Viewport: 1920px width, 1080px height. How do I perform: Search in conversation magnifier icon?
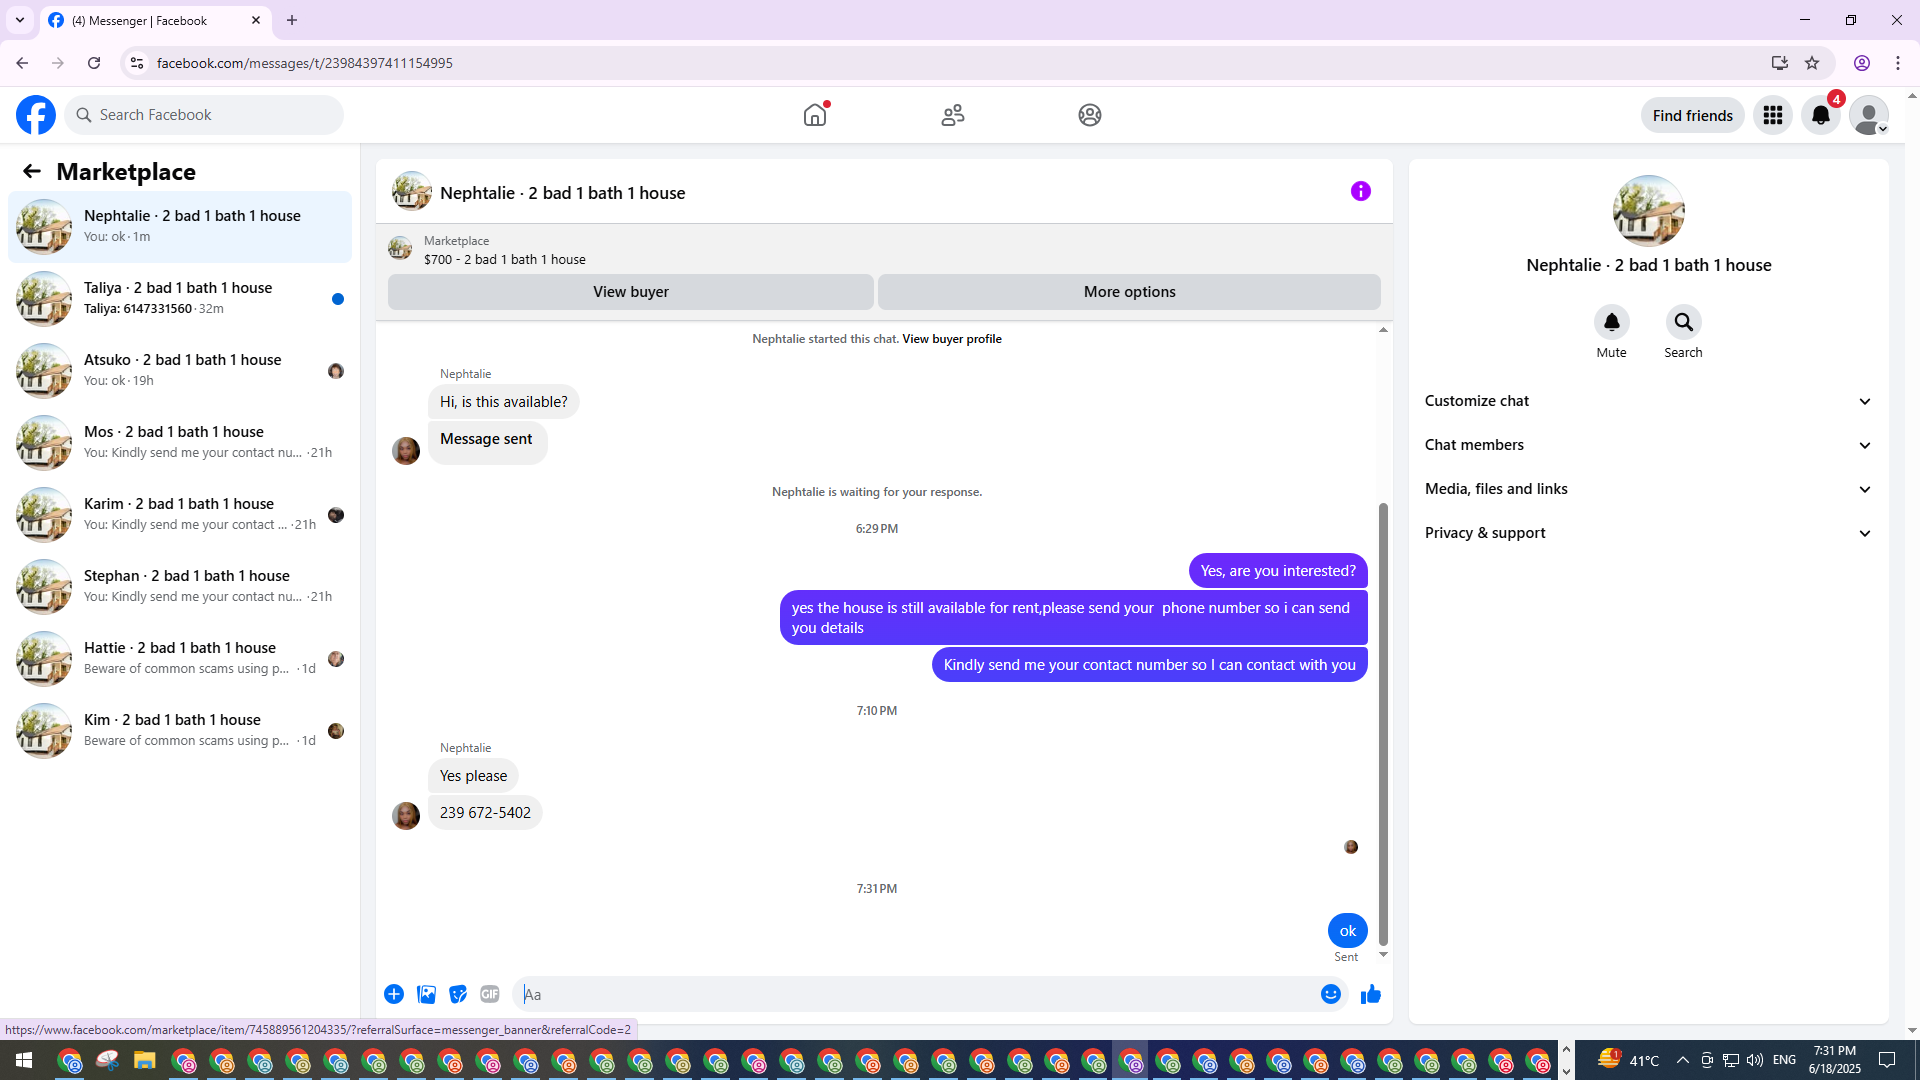(x=1683, y=322)
